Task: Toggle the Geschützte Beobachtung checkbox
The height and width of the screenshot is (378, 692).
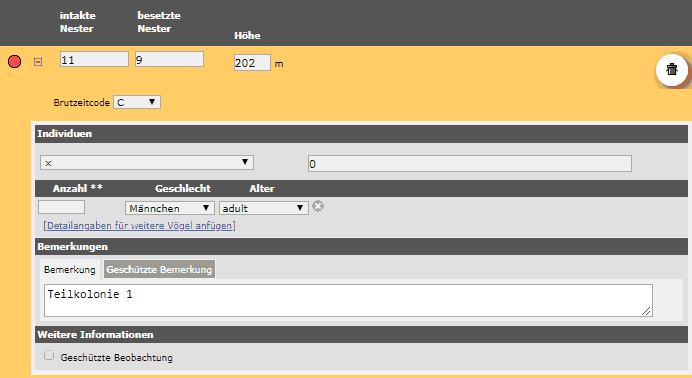Action: tap(49, 355)
